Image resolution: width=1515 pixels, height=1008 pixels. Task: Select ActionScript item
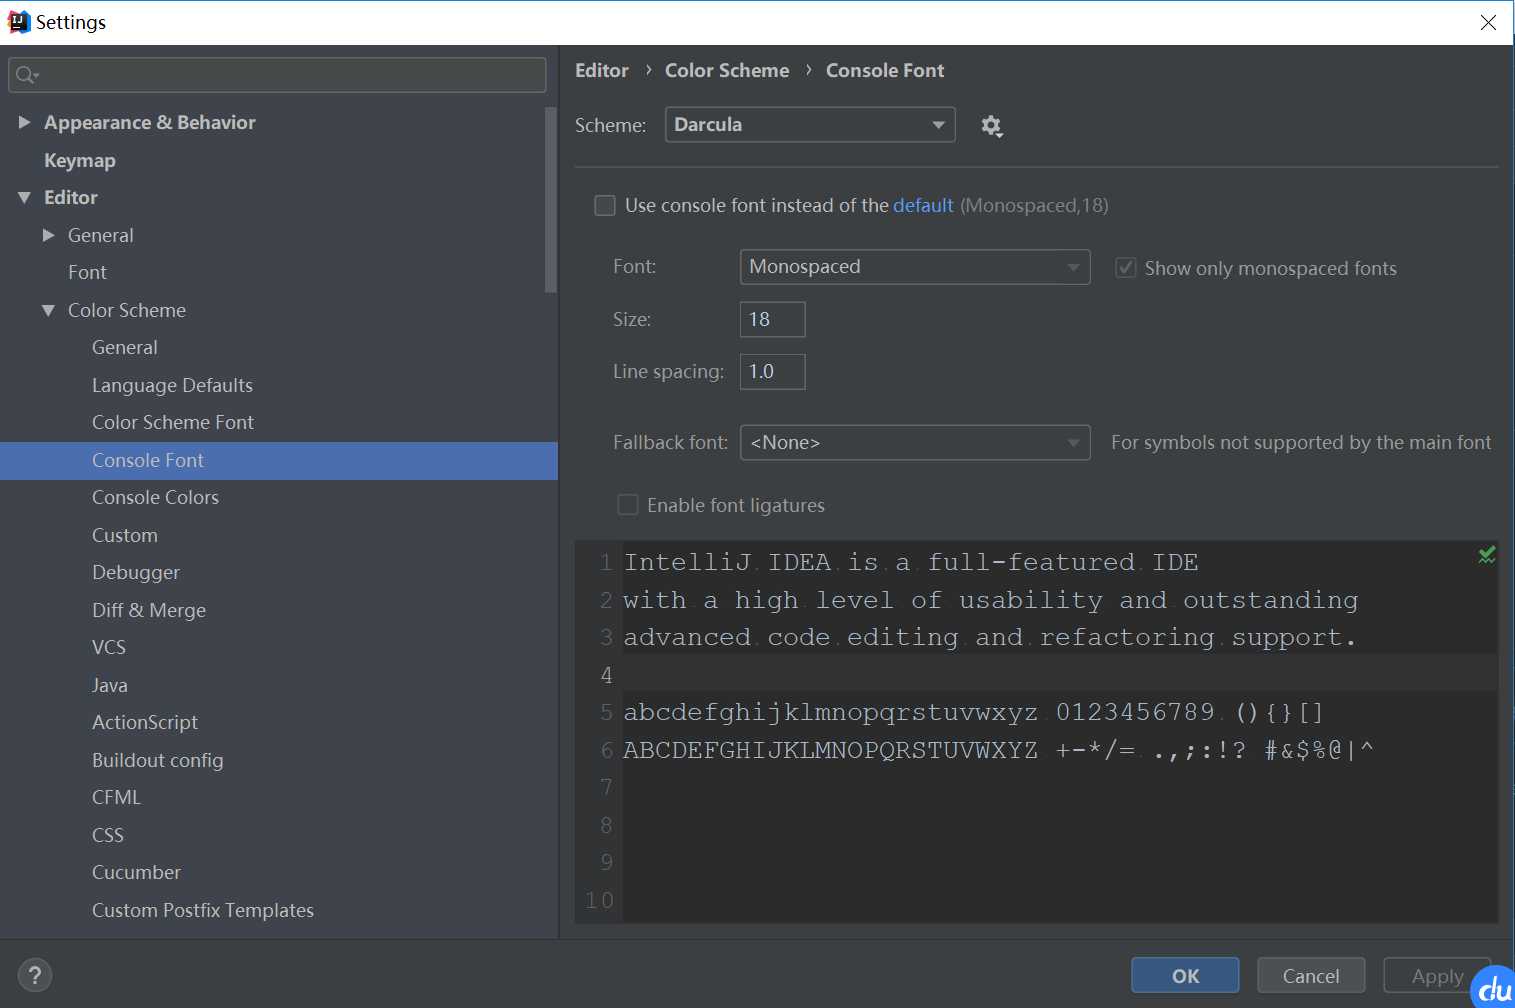145,722
